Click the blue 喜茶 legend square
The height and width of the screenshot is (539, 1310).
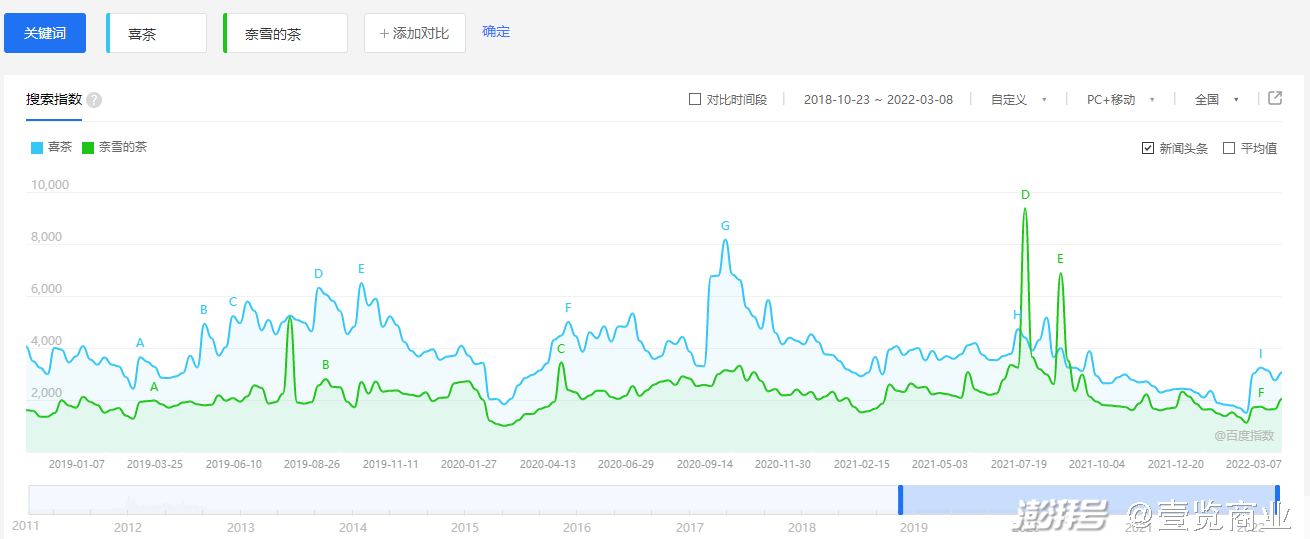(37, 148)
